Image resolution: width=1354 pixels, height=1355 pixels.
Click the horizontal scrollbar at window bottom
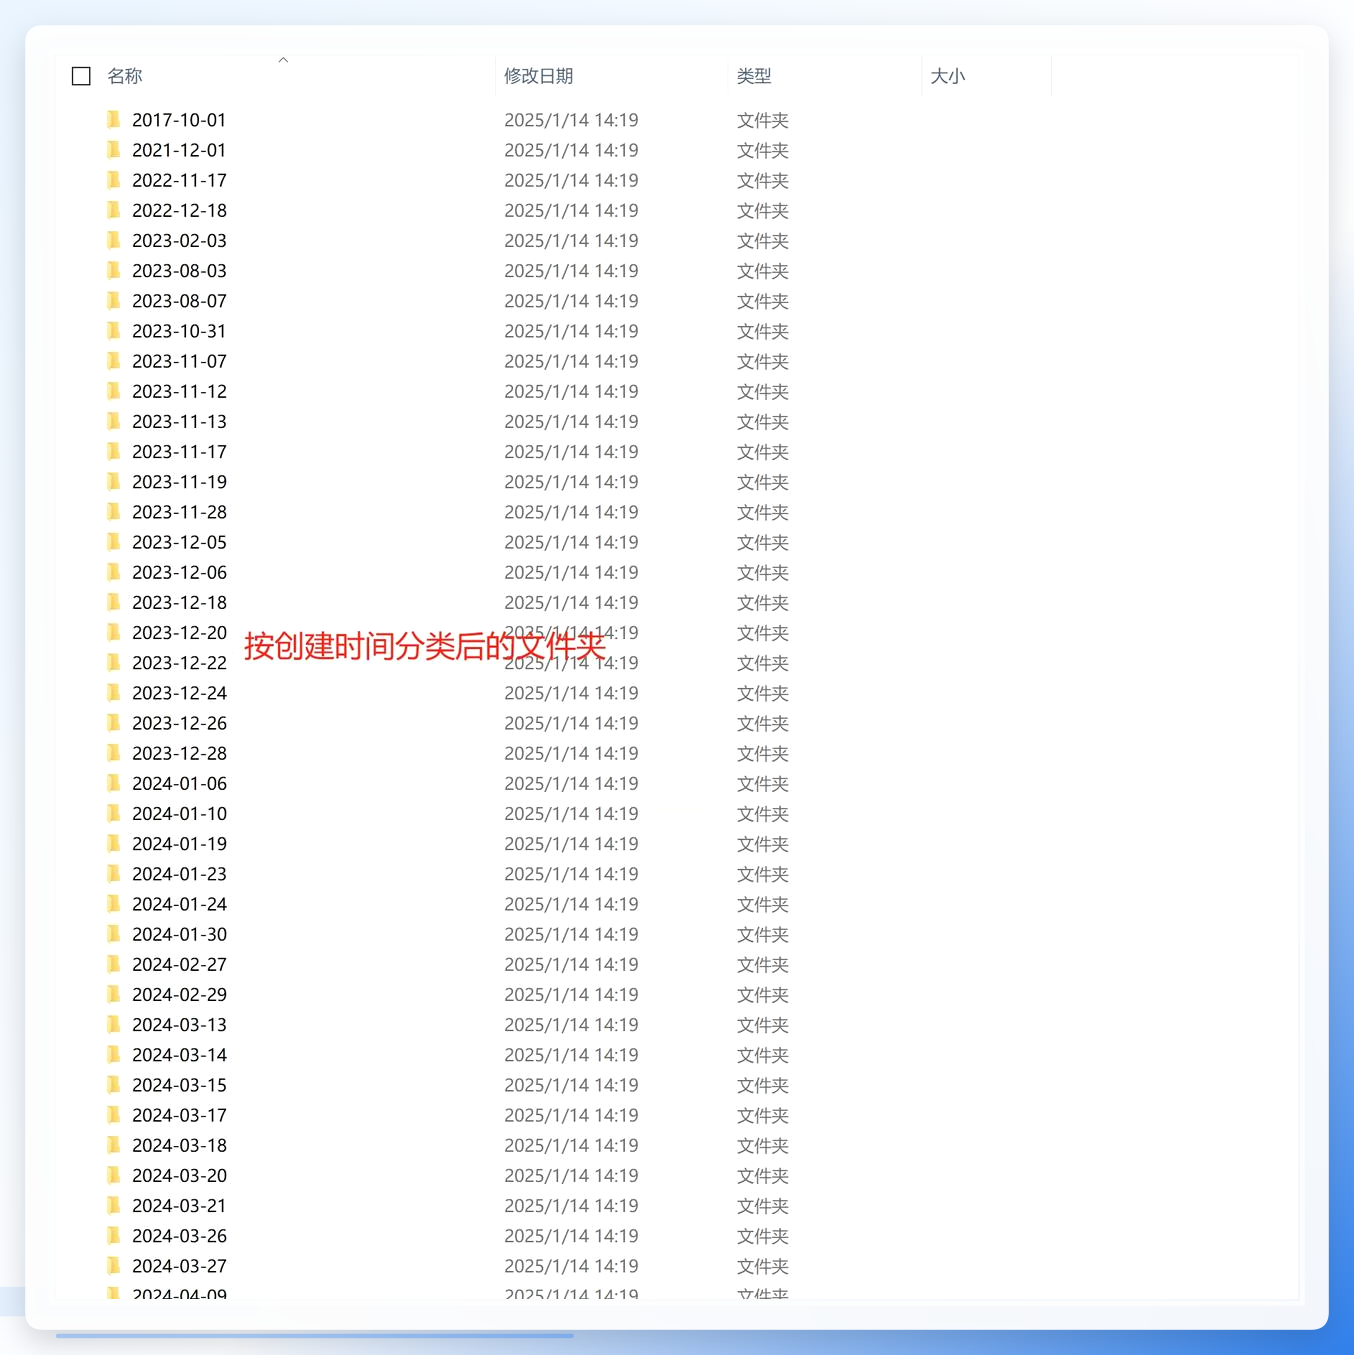coord(315,1335)
